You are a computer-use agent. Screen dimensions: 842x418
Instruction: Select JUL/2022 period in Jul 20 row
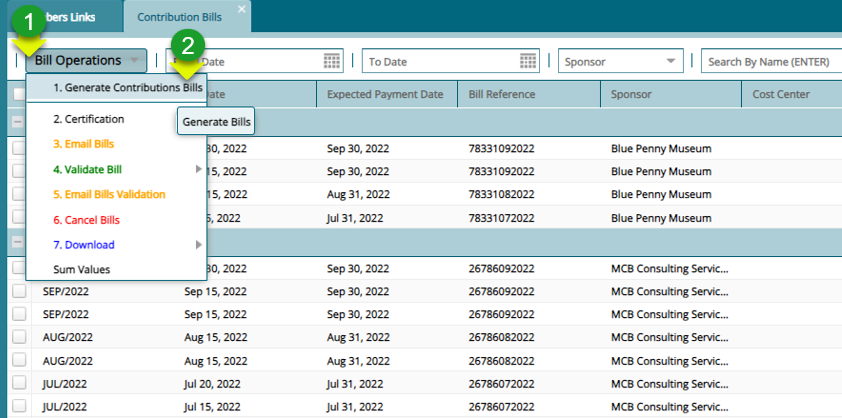64,384
